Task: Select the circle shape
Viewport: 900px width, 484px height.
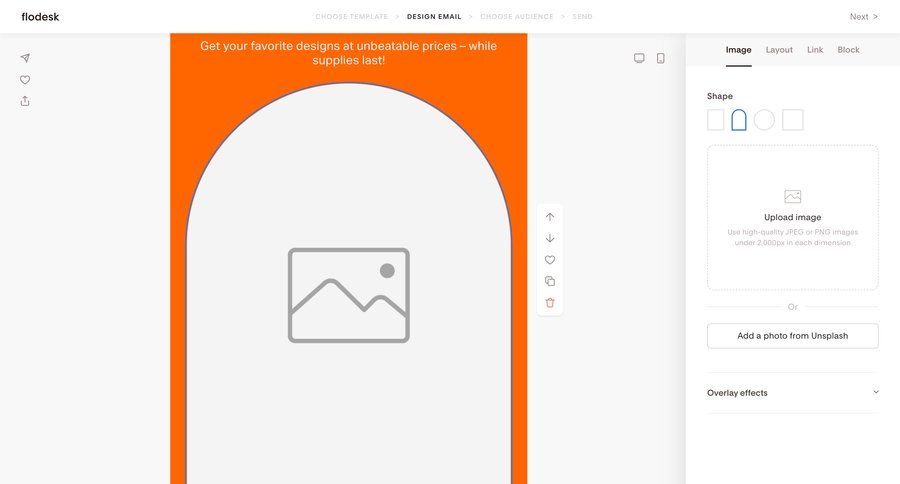Action: pyautogui.click(x=764, y=120)
